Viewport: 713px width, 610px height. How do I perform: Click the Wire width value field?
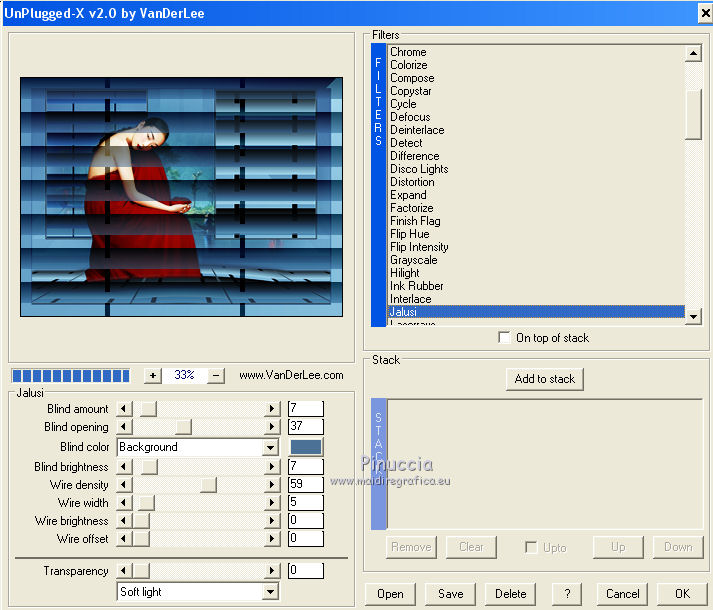(306, 502)
